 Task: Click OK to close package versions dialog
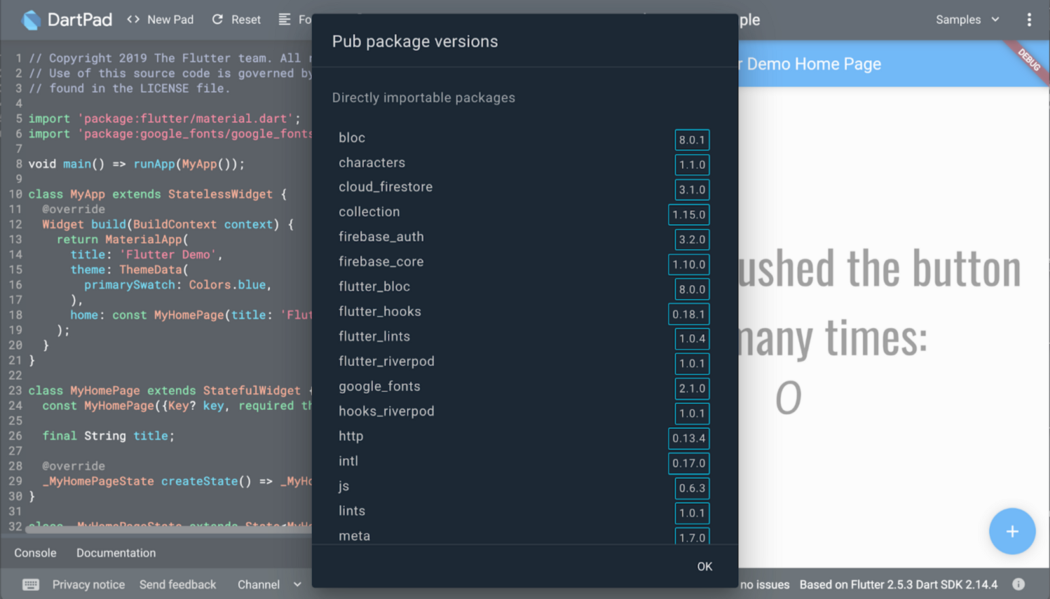point(704,567)
